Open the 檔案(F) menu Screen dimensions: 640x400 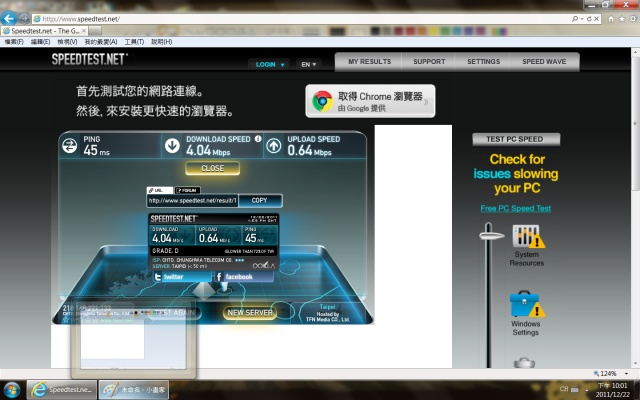[x=14, y=42]
